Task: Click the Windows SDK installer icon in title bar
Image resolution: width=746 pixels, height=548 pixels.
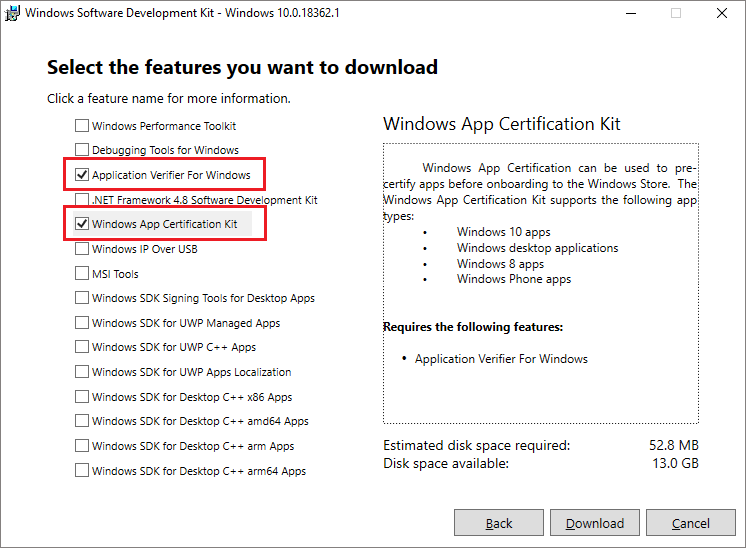Action: [12, 13]
